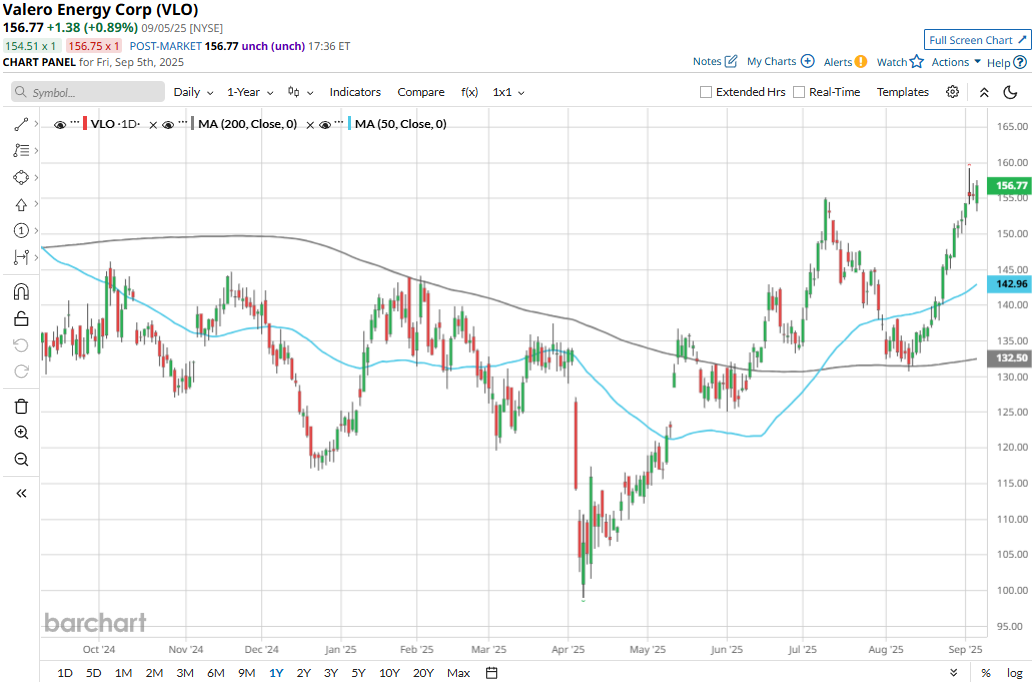Enable the Extended Hrs checkbox
1033x682 pixels.
point(706,92)
